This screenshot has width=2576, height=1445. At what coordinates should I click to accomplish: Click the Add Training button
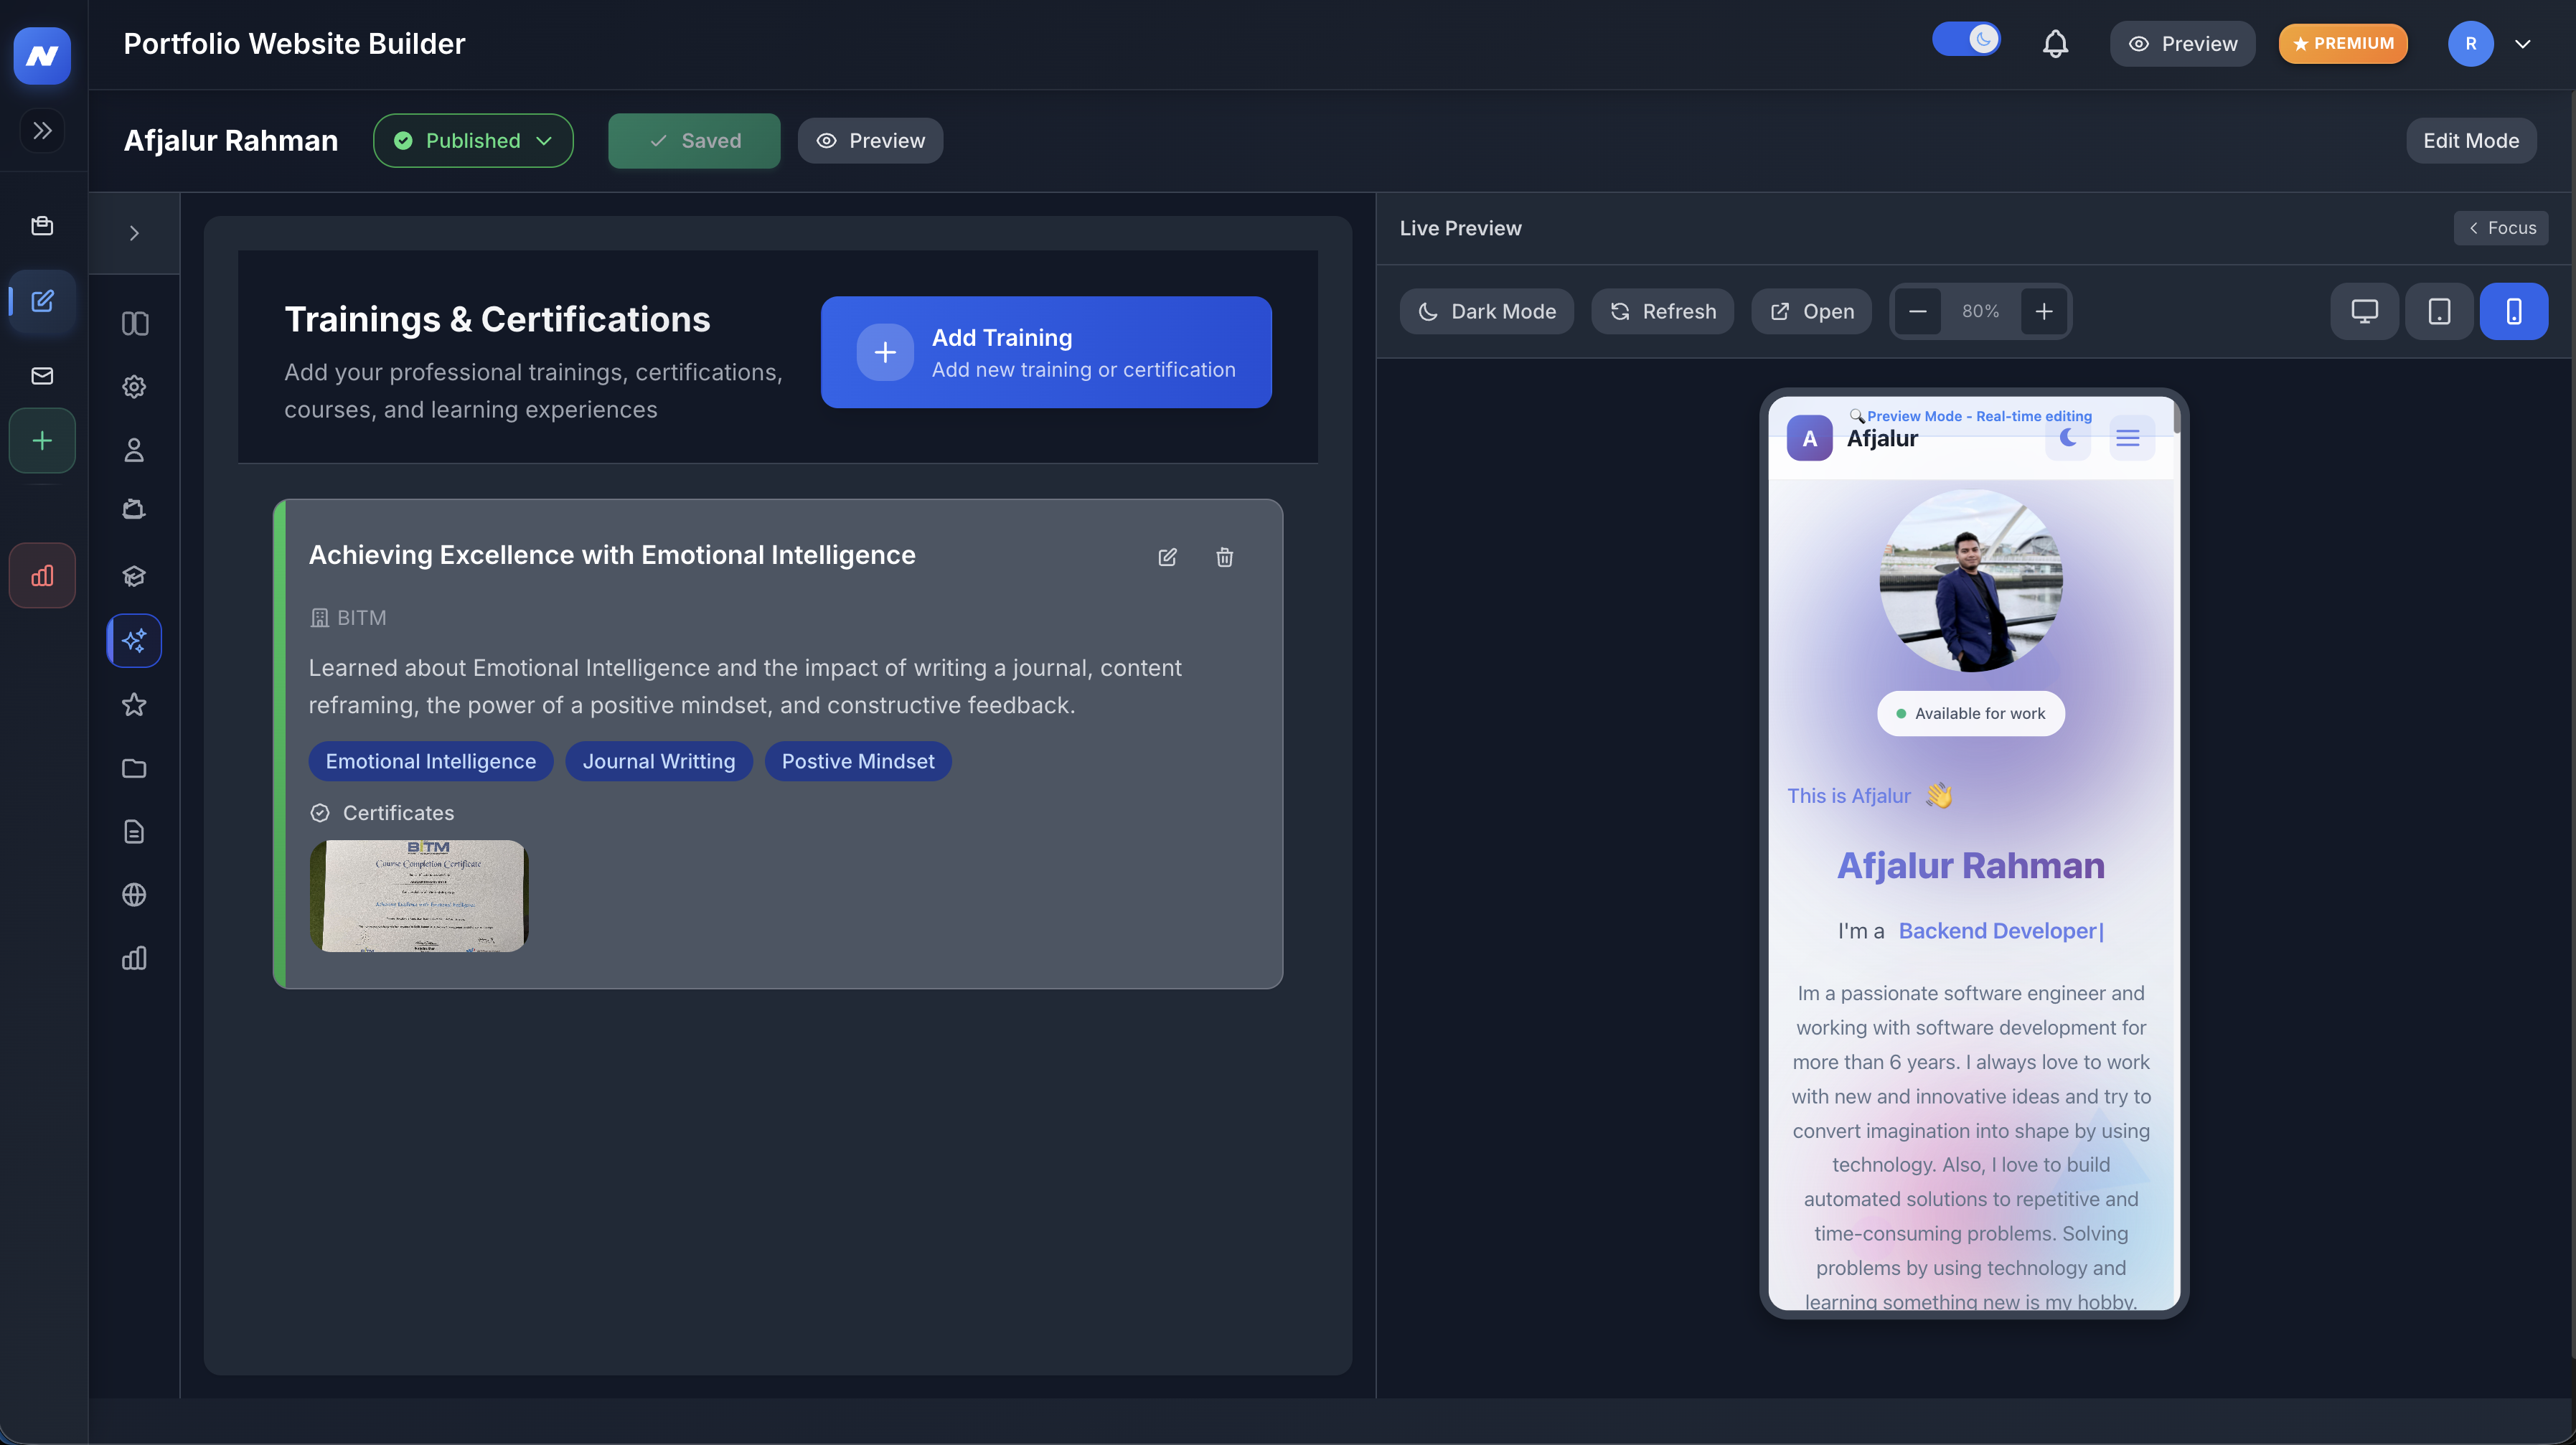pyautogui.click(x=1046, y=352)
